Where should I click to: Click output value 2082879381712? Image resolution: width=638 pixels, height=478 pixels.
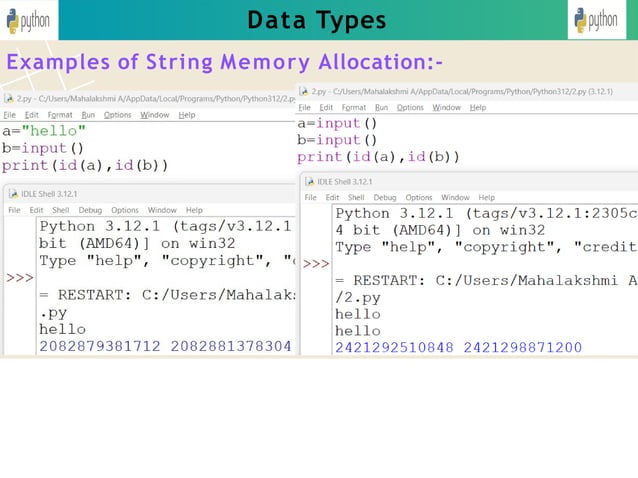point(100,346)
